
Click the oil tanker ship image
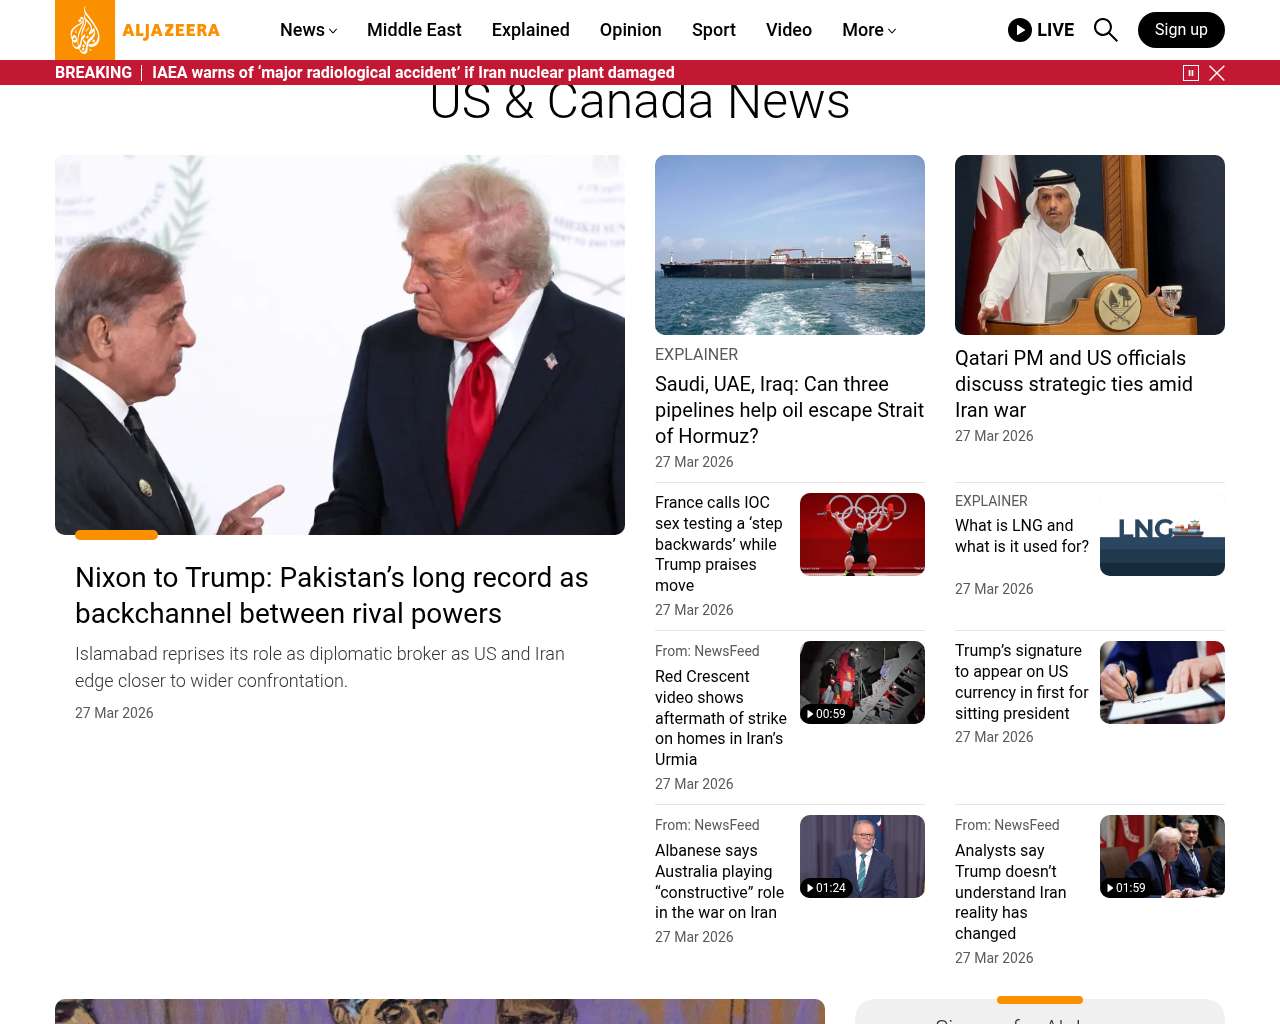click(x=789, y=245)
